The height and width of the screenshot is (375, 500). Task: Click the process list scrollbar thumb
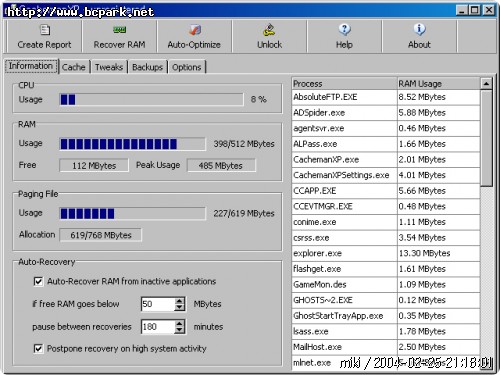point(486,138)
